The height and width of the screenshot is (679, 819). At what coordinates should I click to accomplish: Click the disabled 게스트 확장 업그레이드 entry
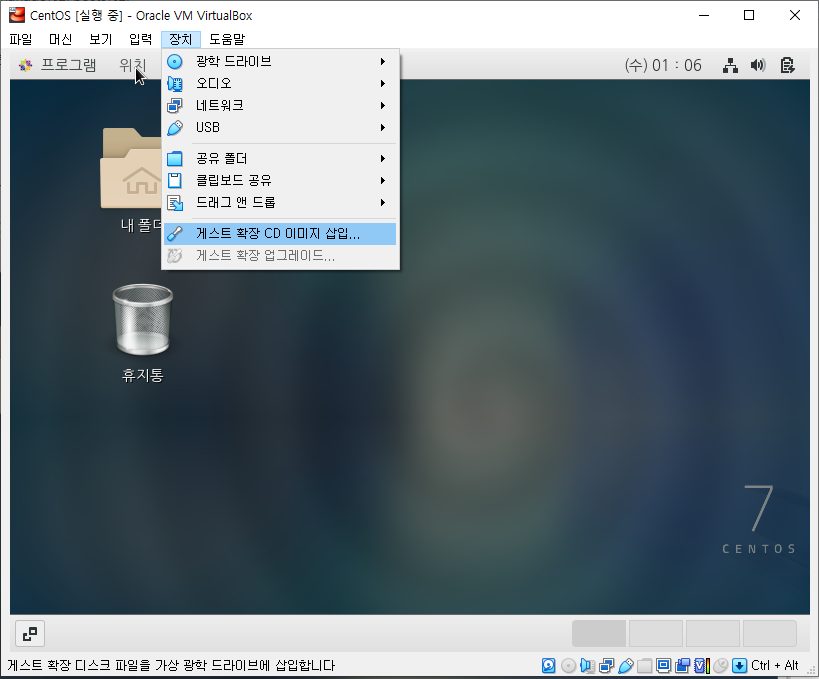click(x=280, y=255)
